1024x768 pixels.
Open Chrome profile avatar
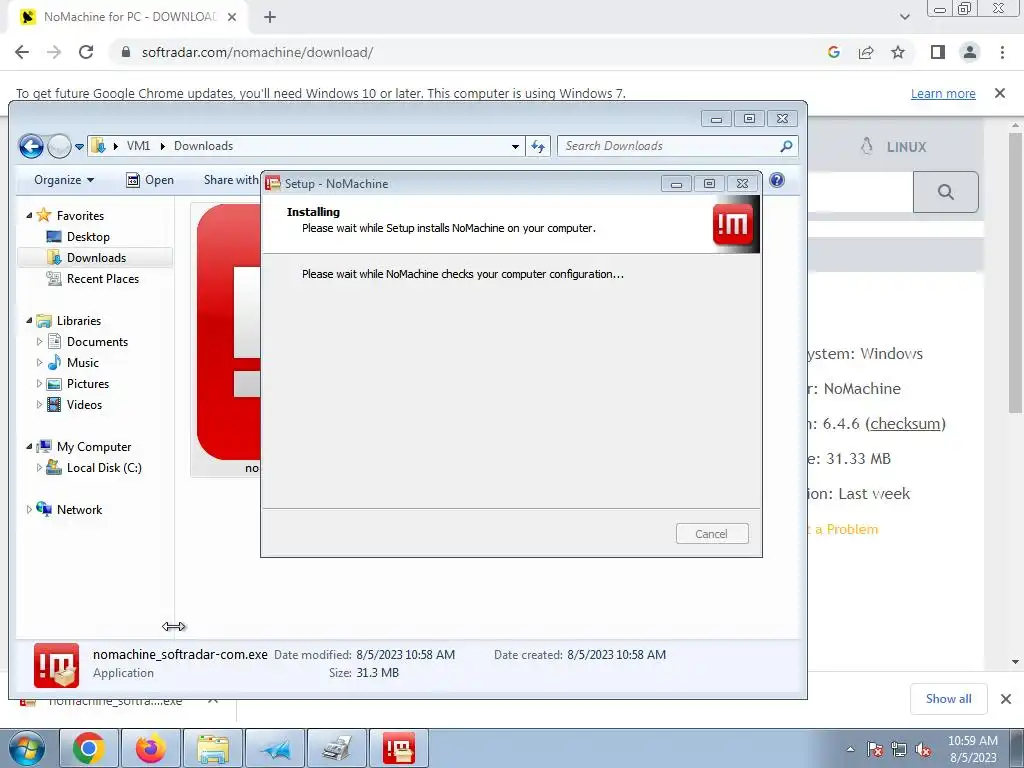[970, 52]
